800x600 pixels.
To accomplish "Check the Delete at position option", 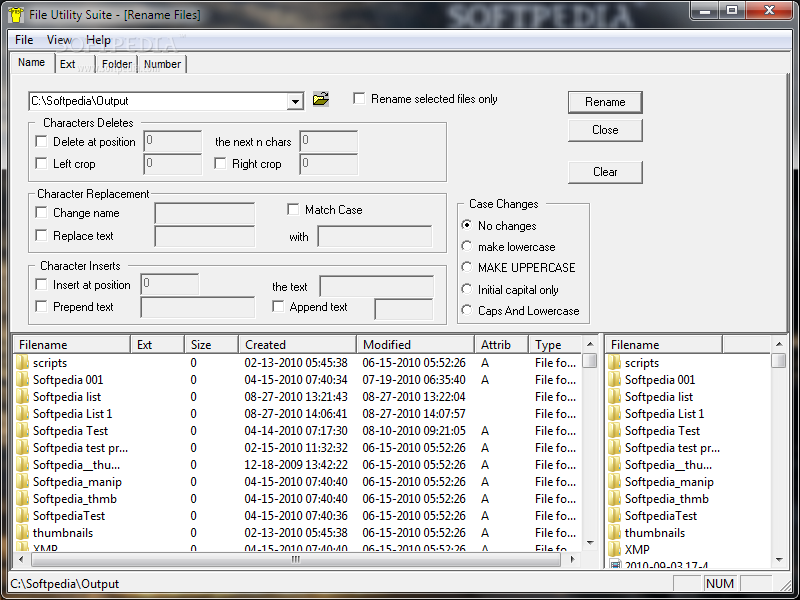I will point(41,141).
